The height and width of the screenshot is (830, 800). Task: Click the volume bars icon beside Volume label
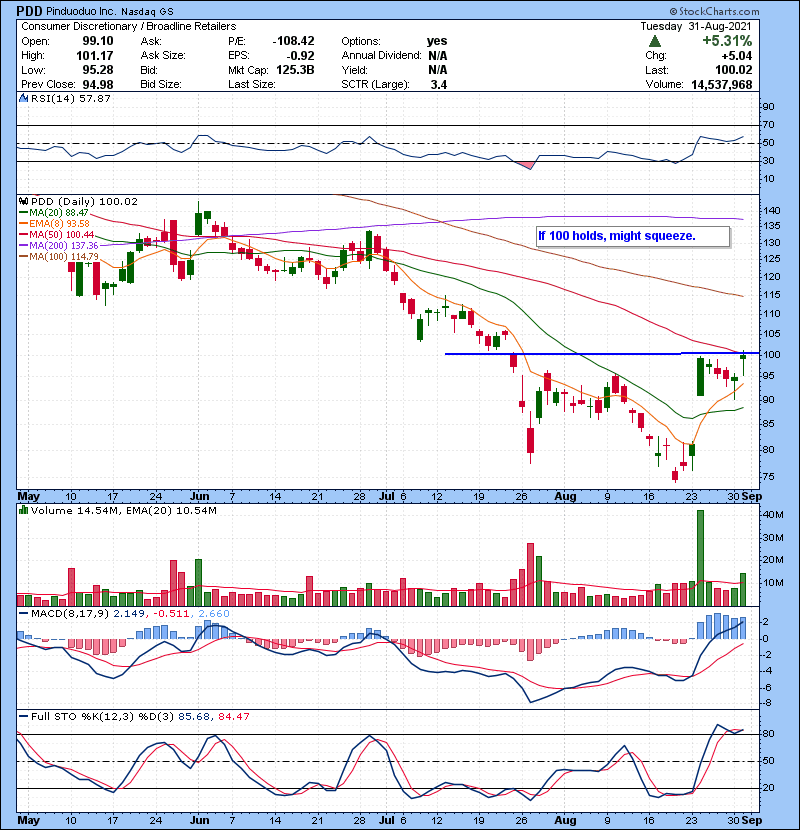click(x=23, y=510)
